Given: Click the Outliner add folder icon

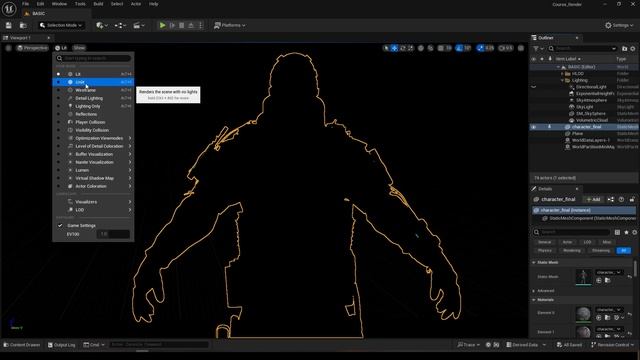Looking at the screenshot, I should click(624, 49).
